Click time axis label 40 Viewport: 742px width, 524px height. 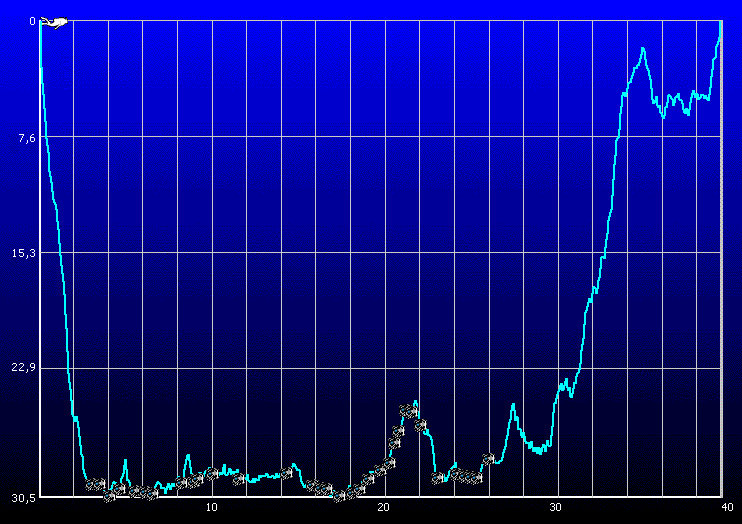coord(727,508)
